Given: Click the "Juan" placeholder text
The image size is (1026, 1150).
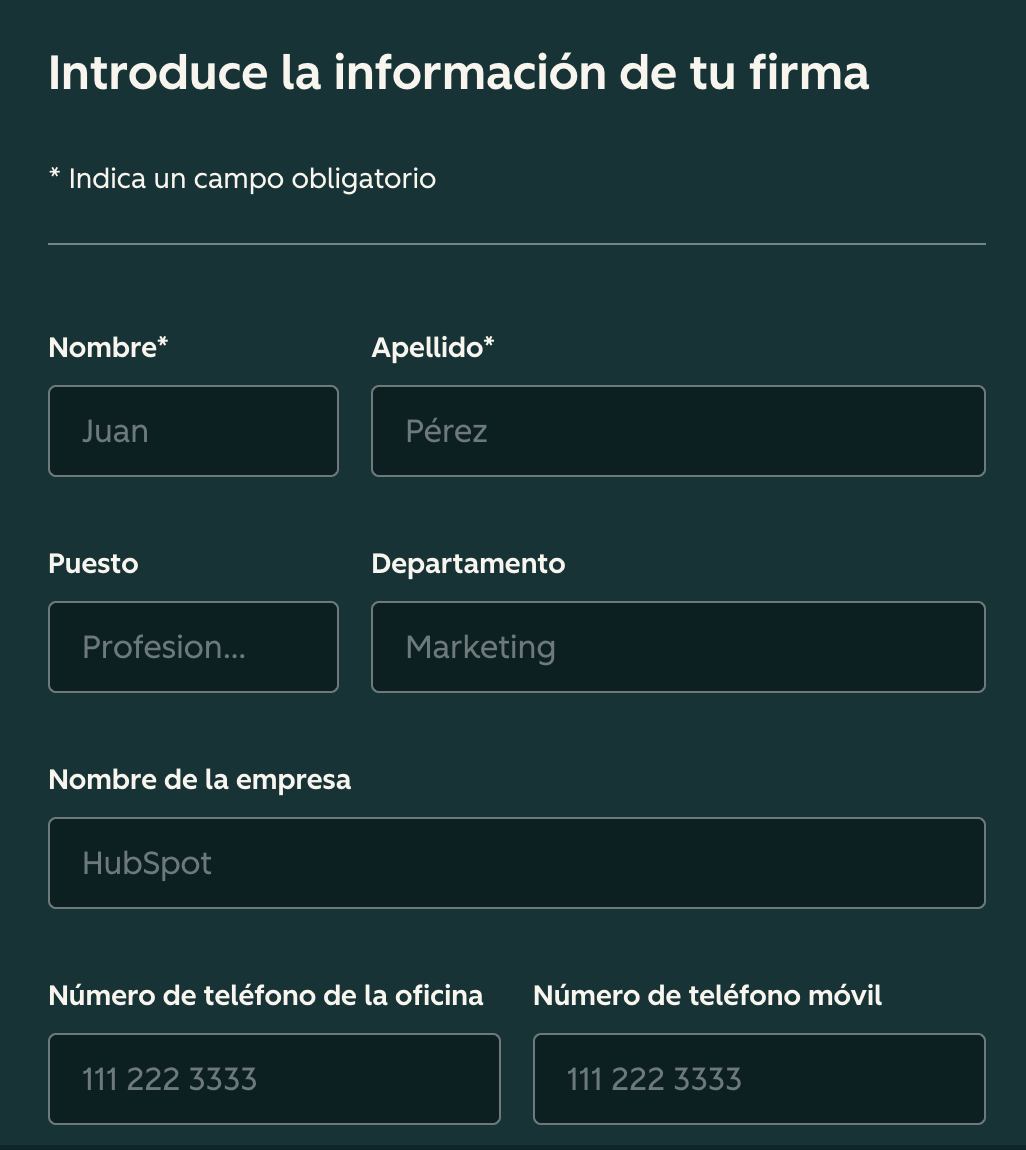Looking at the screenshot, I should click(115, 431).
